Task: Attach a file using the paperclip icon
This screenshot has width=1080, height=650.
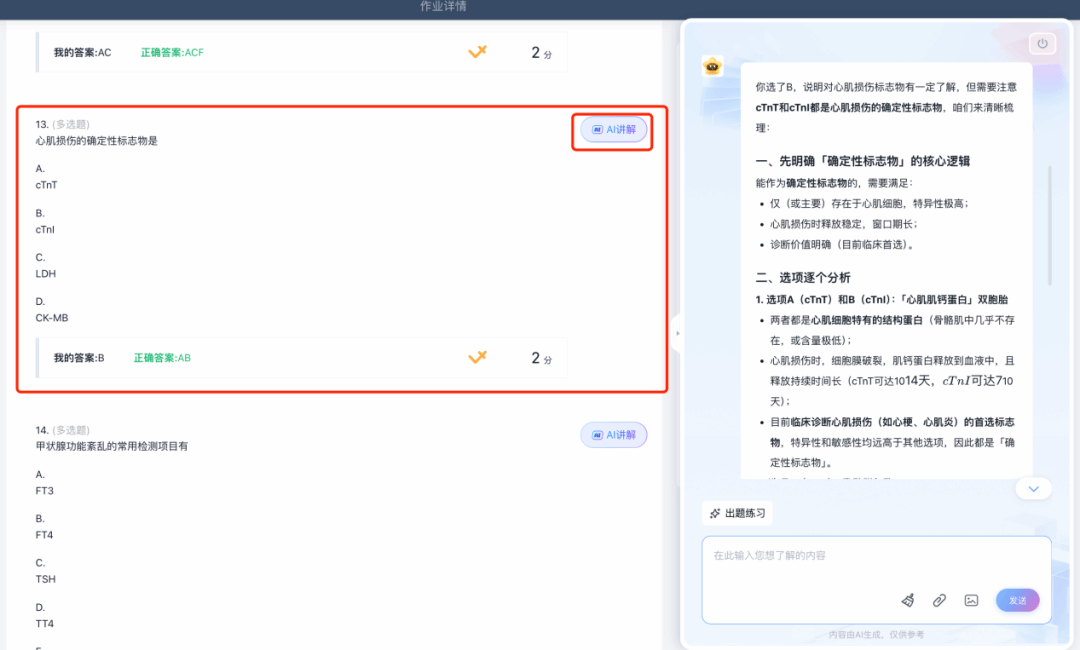Action: 939,600
